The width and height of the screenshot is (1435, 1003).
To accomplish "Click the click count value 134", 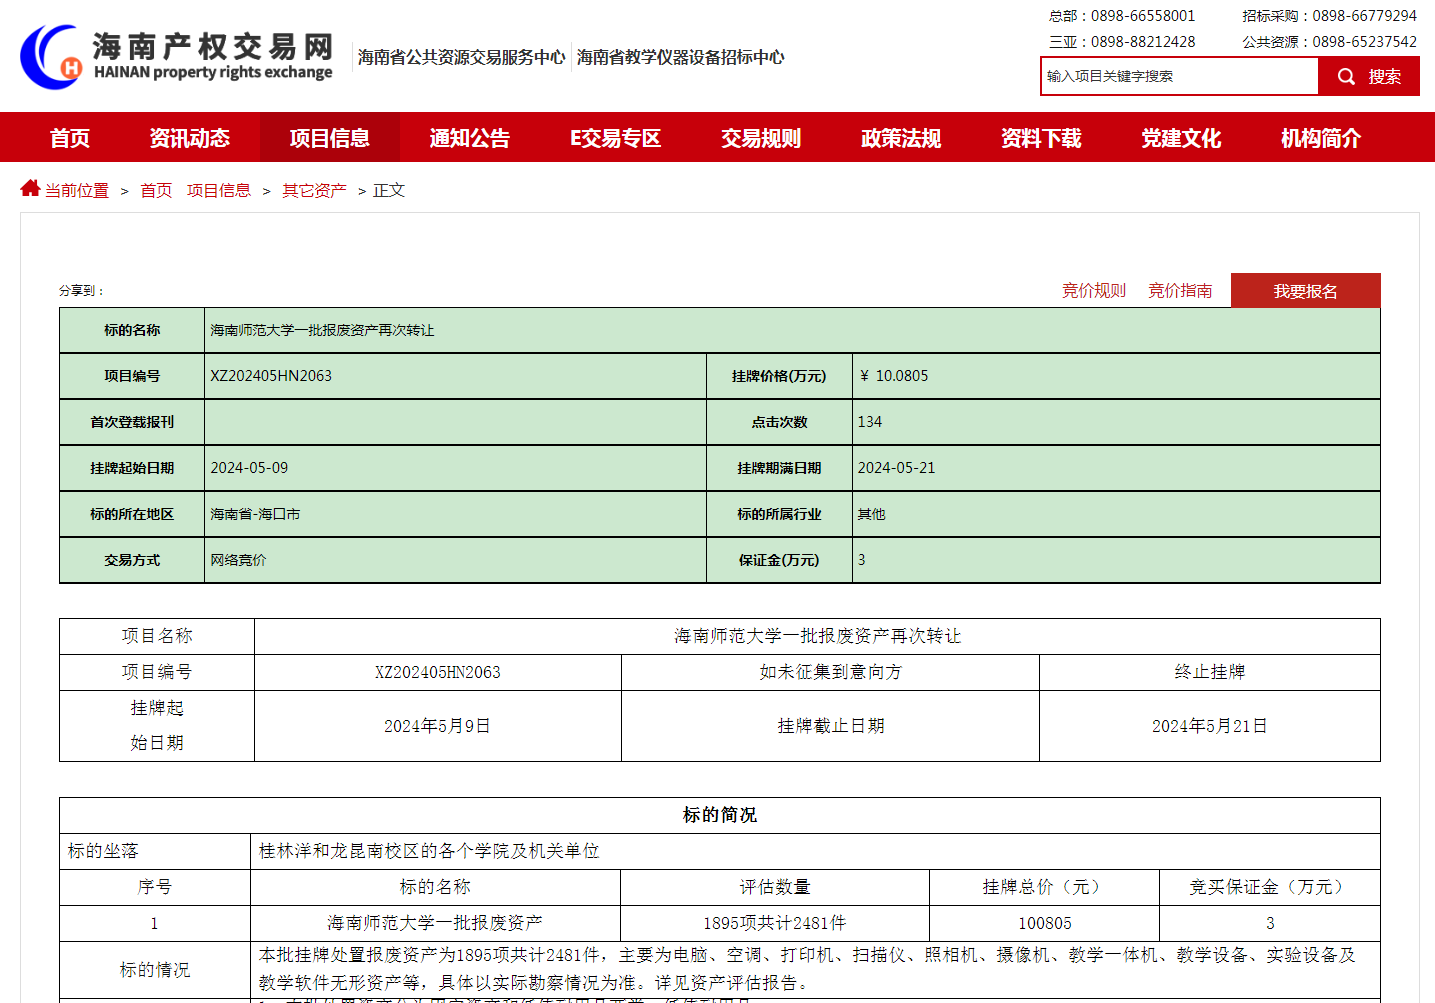I will [870, 422].
